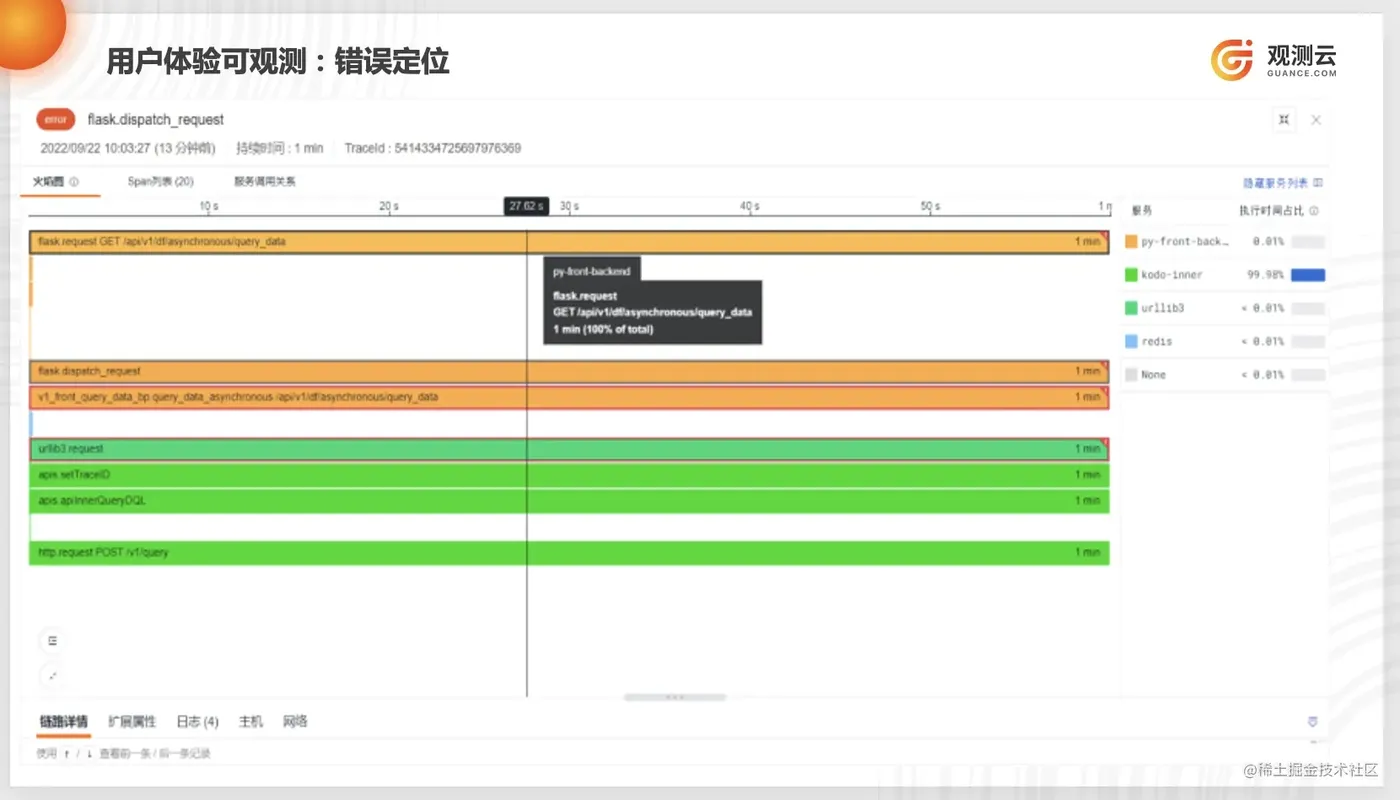The width and height of the screenshot is (1400, 800).
Task: Select the redis service name
Action: [1156, 341]
